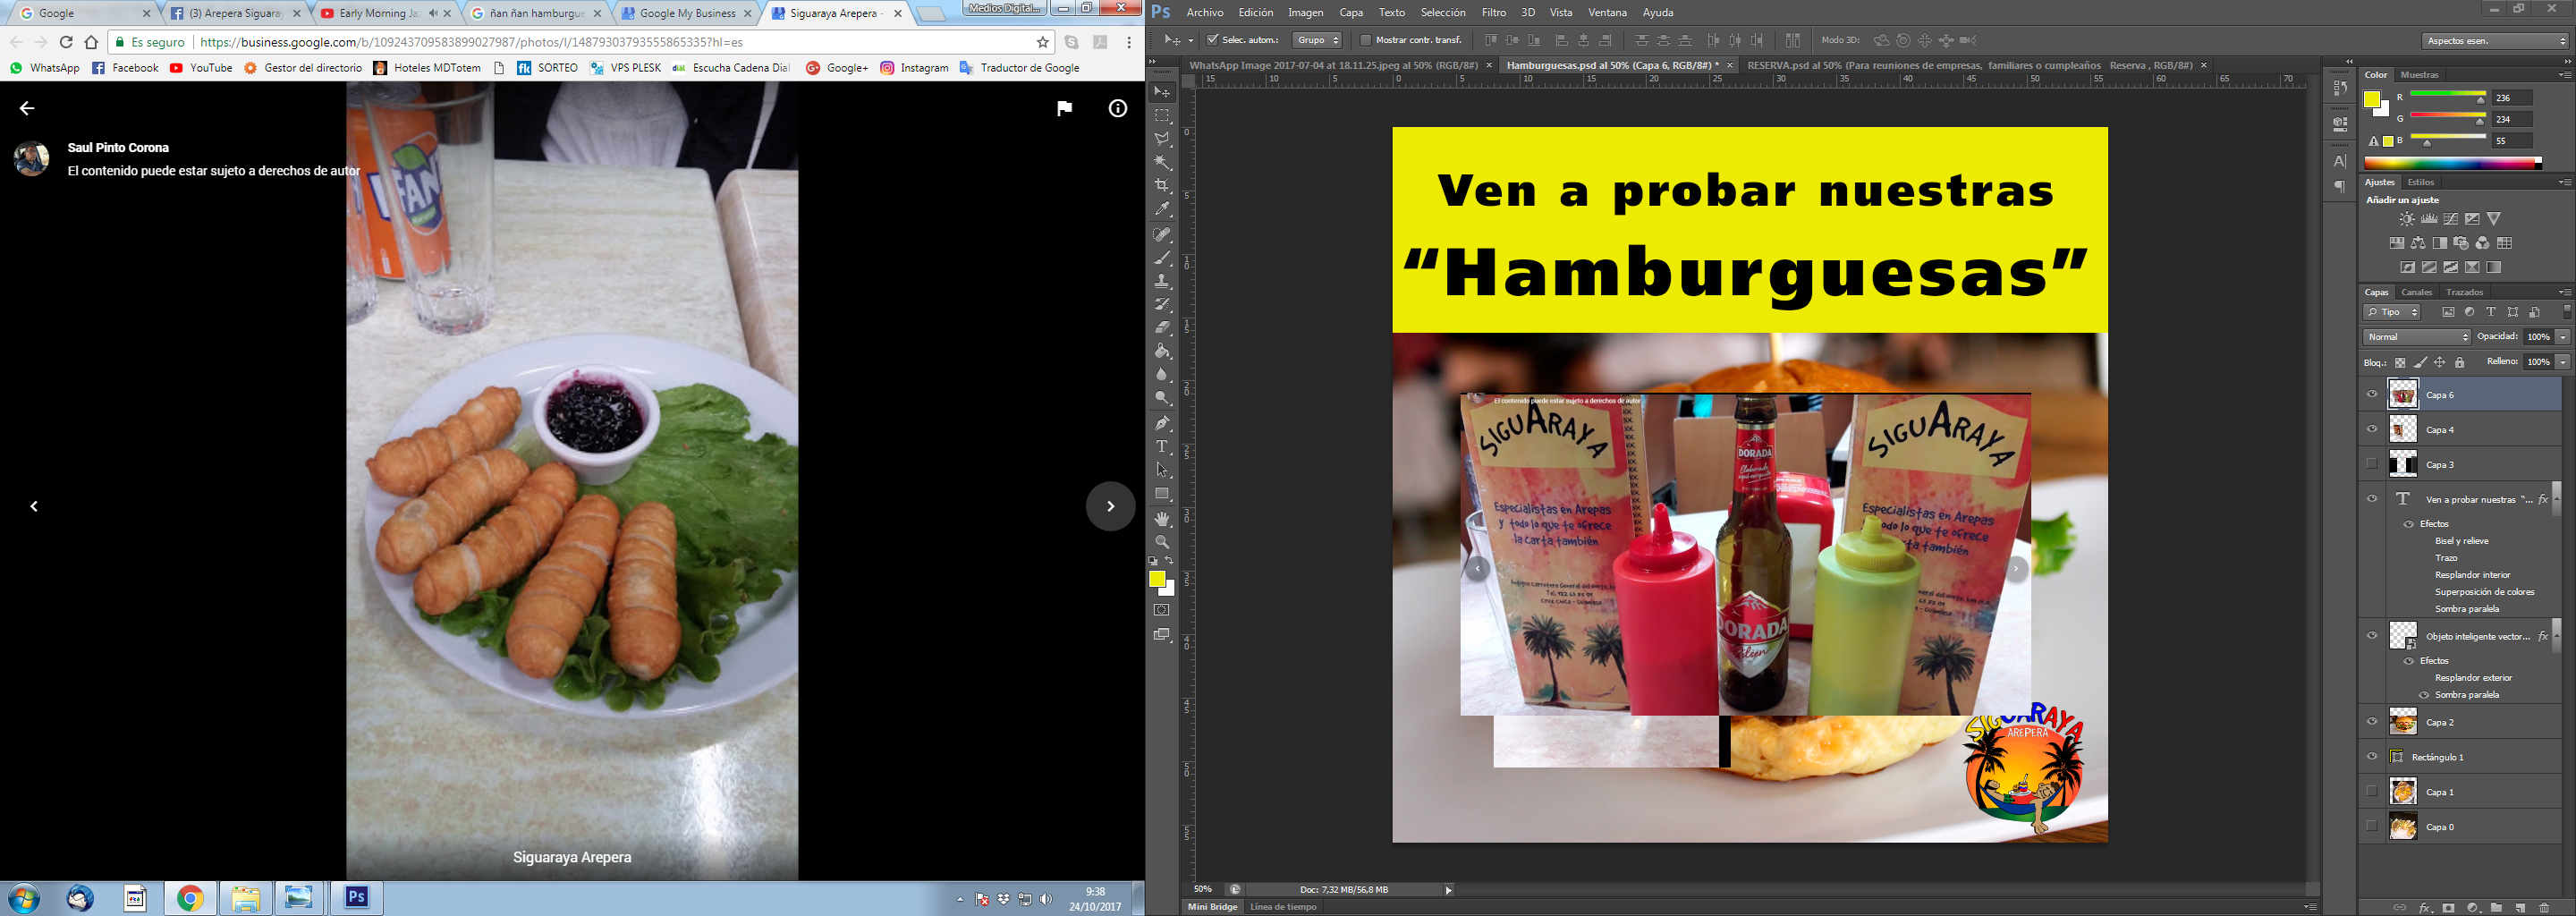Delete layer using the trash icon

2545,908
